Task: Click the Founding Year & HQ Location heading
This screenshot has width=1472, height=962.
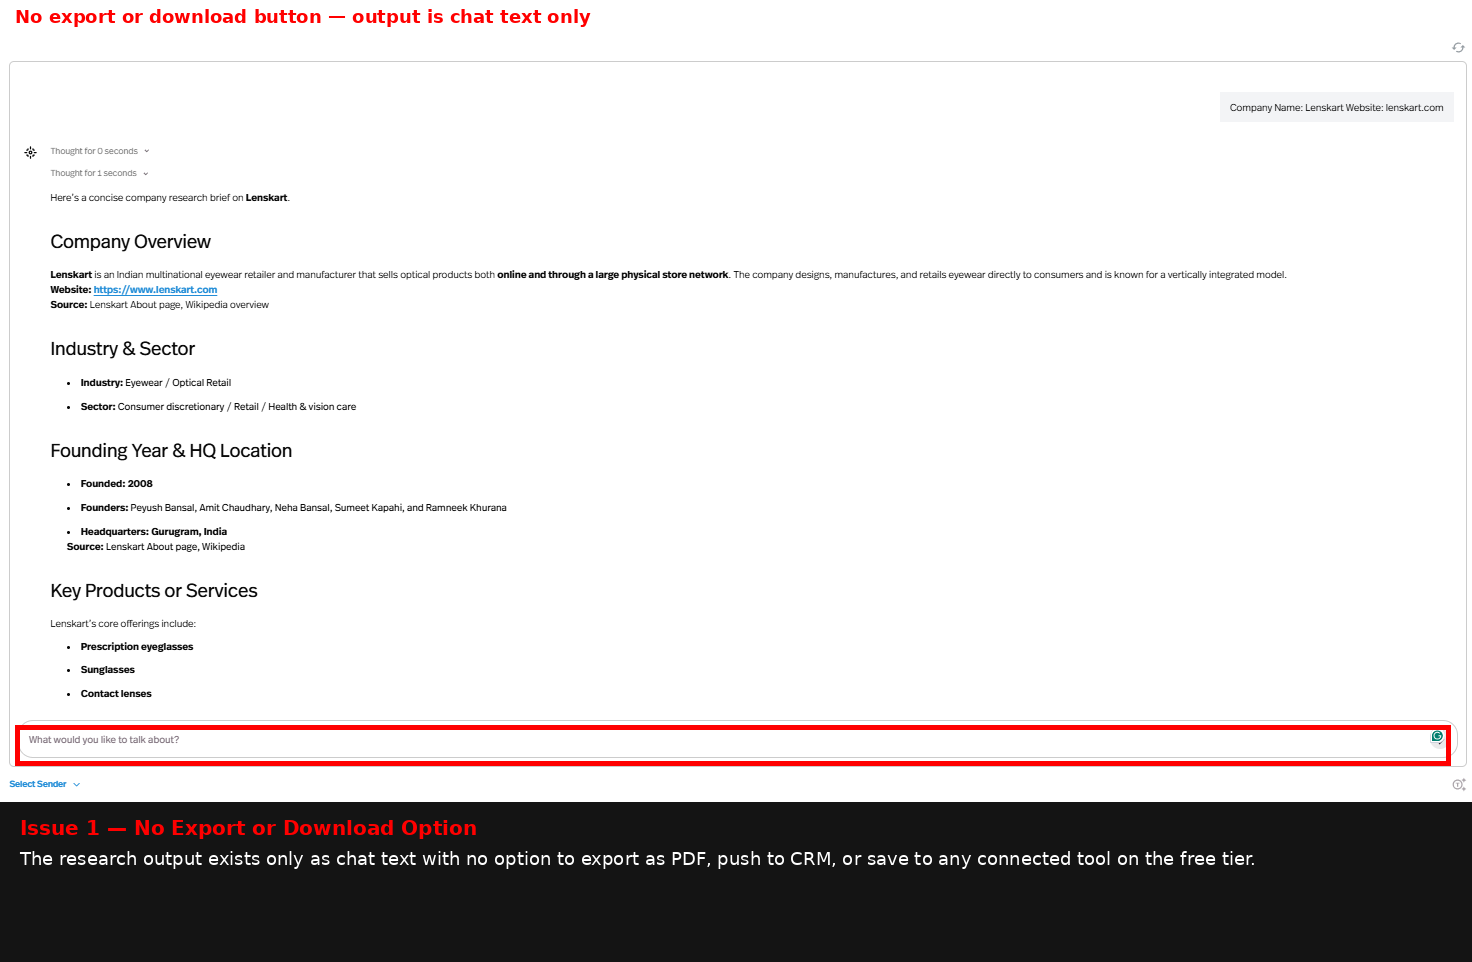Action: tap(171, 451)
